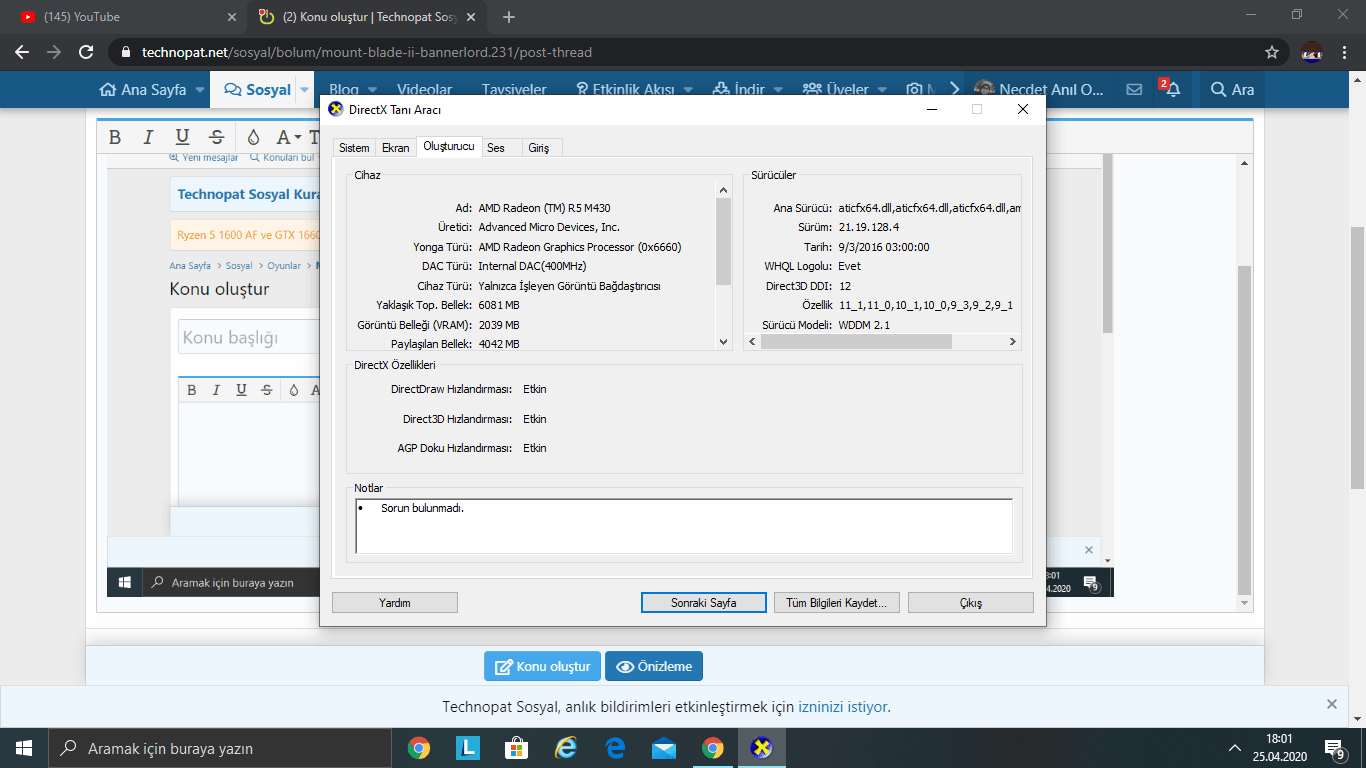
Task: Open Chrome three-dot menu
Action: coord(1346,52)
